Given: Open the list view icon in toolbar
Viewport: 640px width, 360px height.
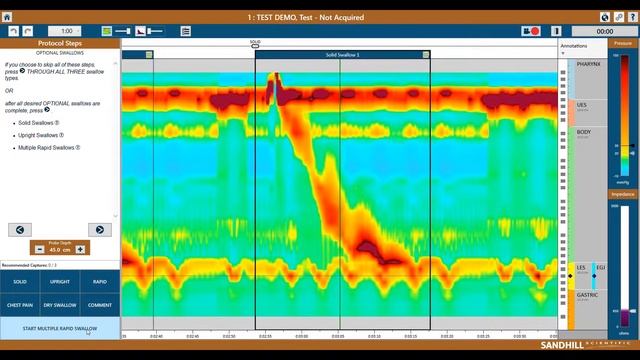Looking at the screenshot, I should point(186,31).
